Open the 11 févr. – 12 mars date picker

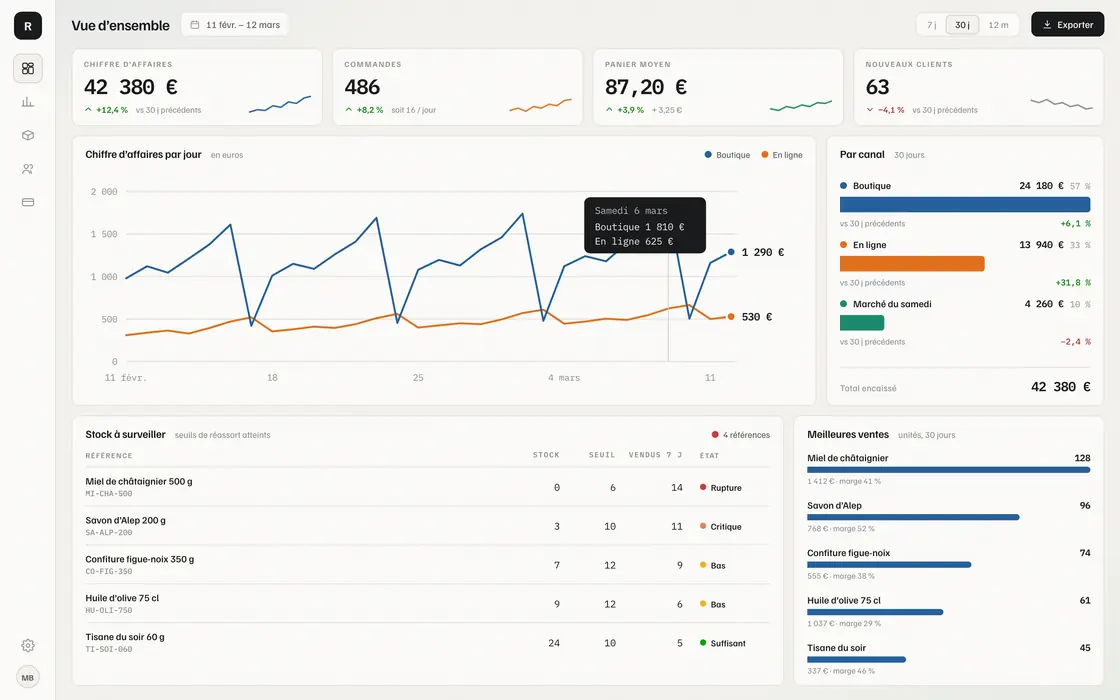click(x=235, y=25)
